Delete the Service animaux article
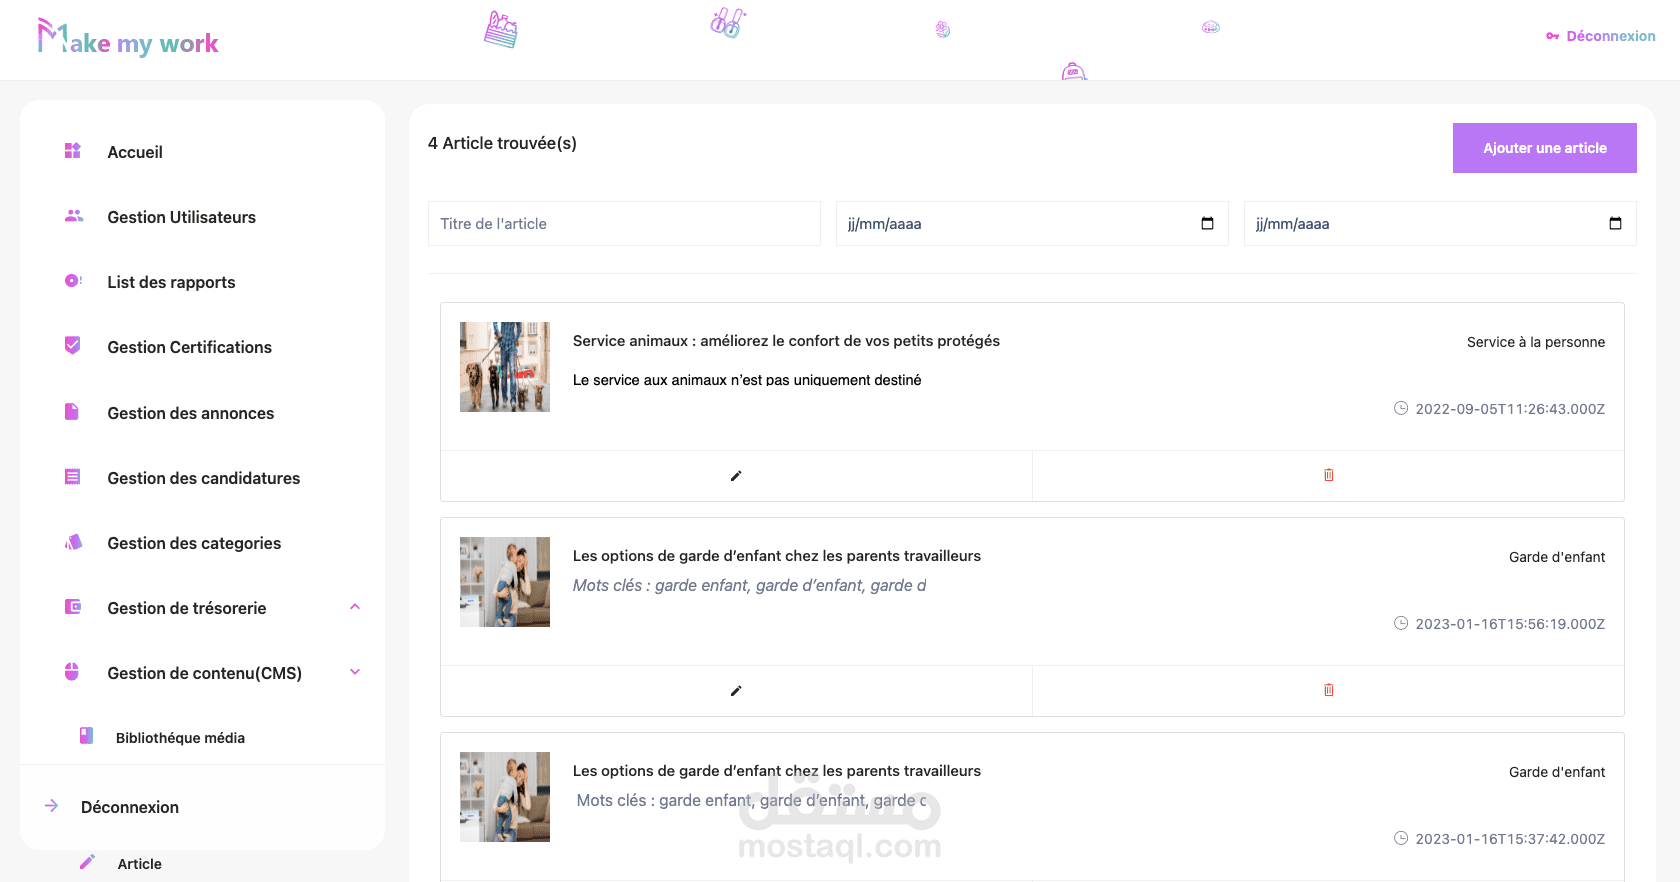The height and width of the screenshot is (882, 1680). tap(1329, 475)
